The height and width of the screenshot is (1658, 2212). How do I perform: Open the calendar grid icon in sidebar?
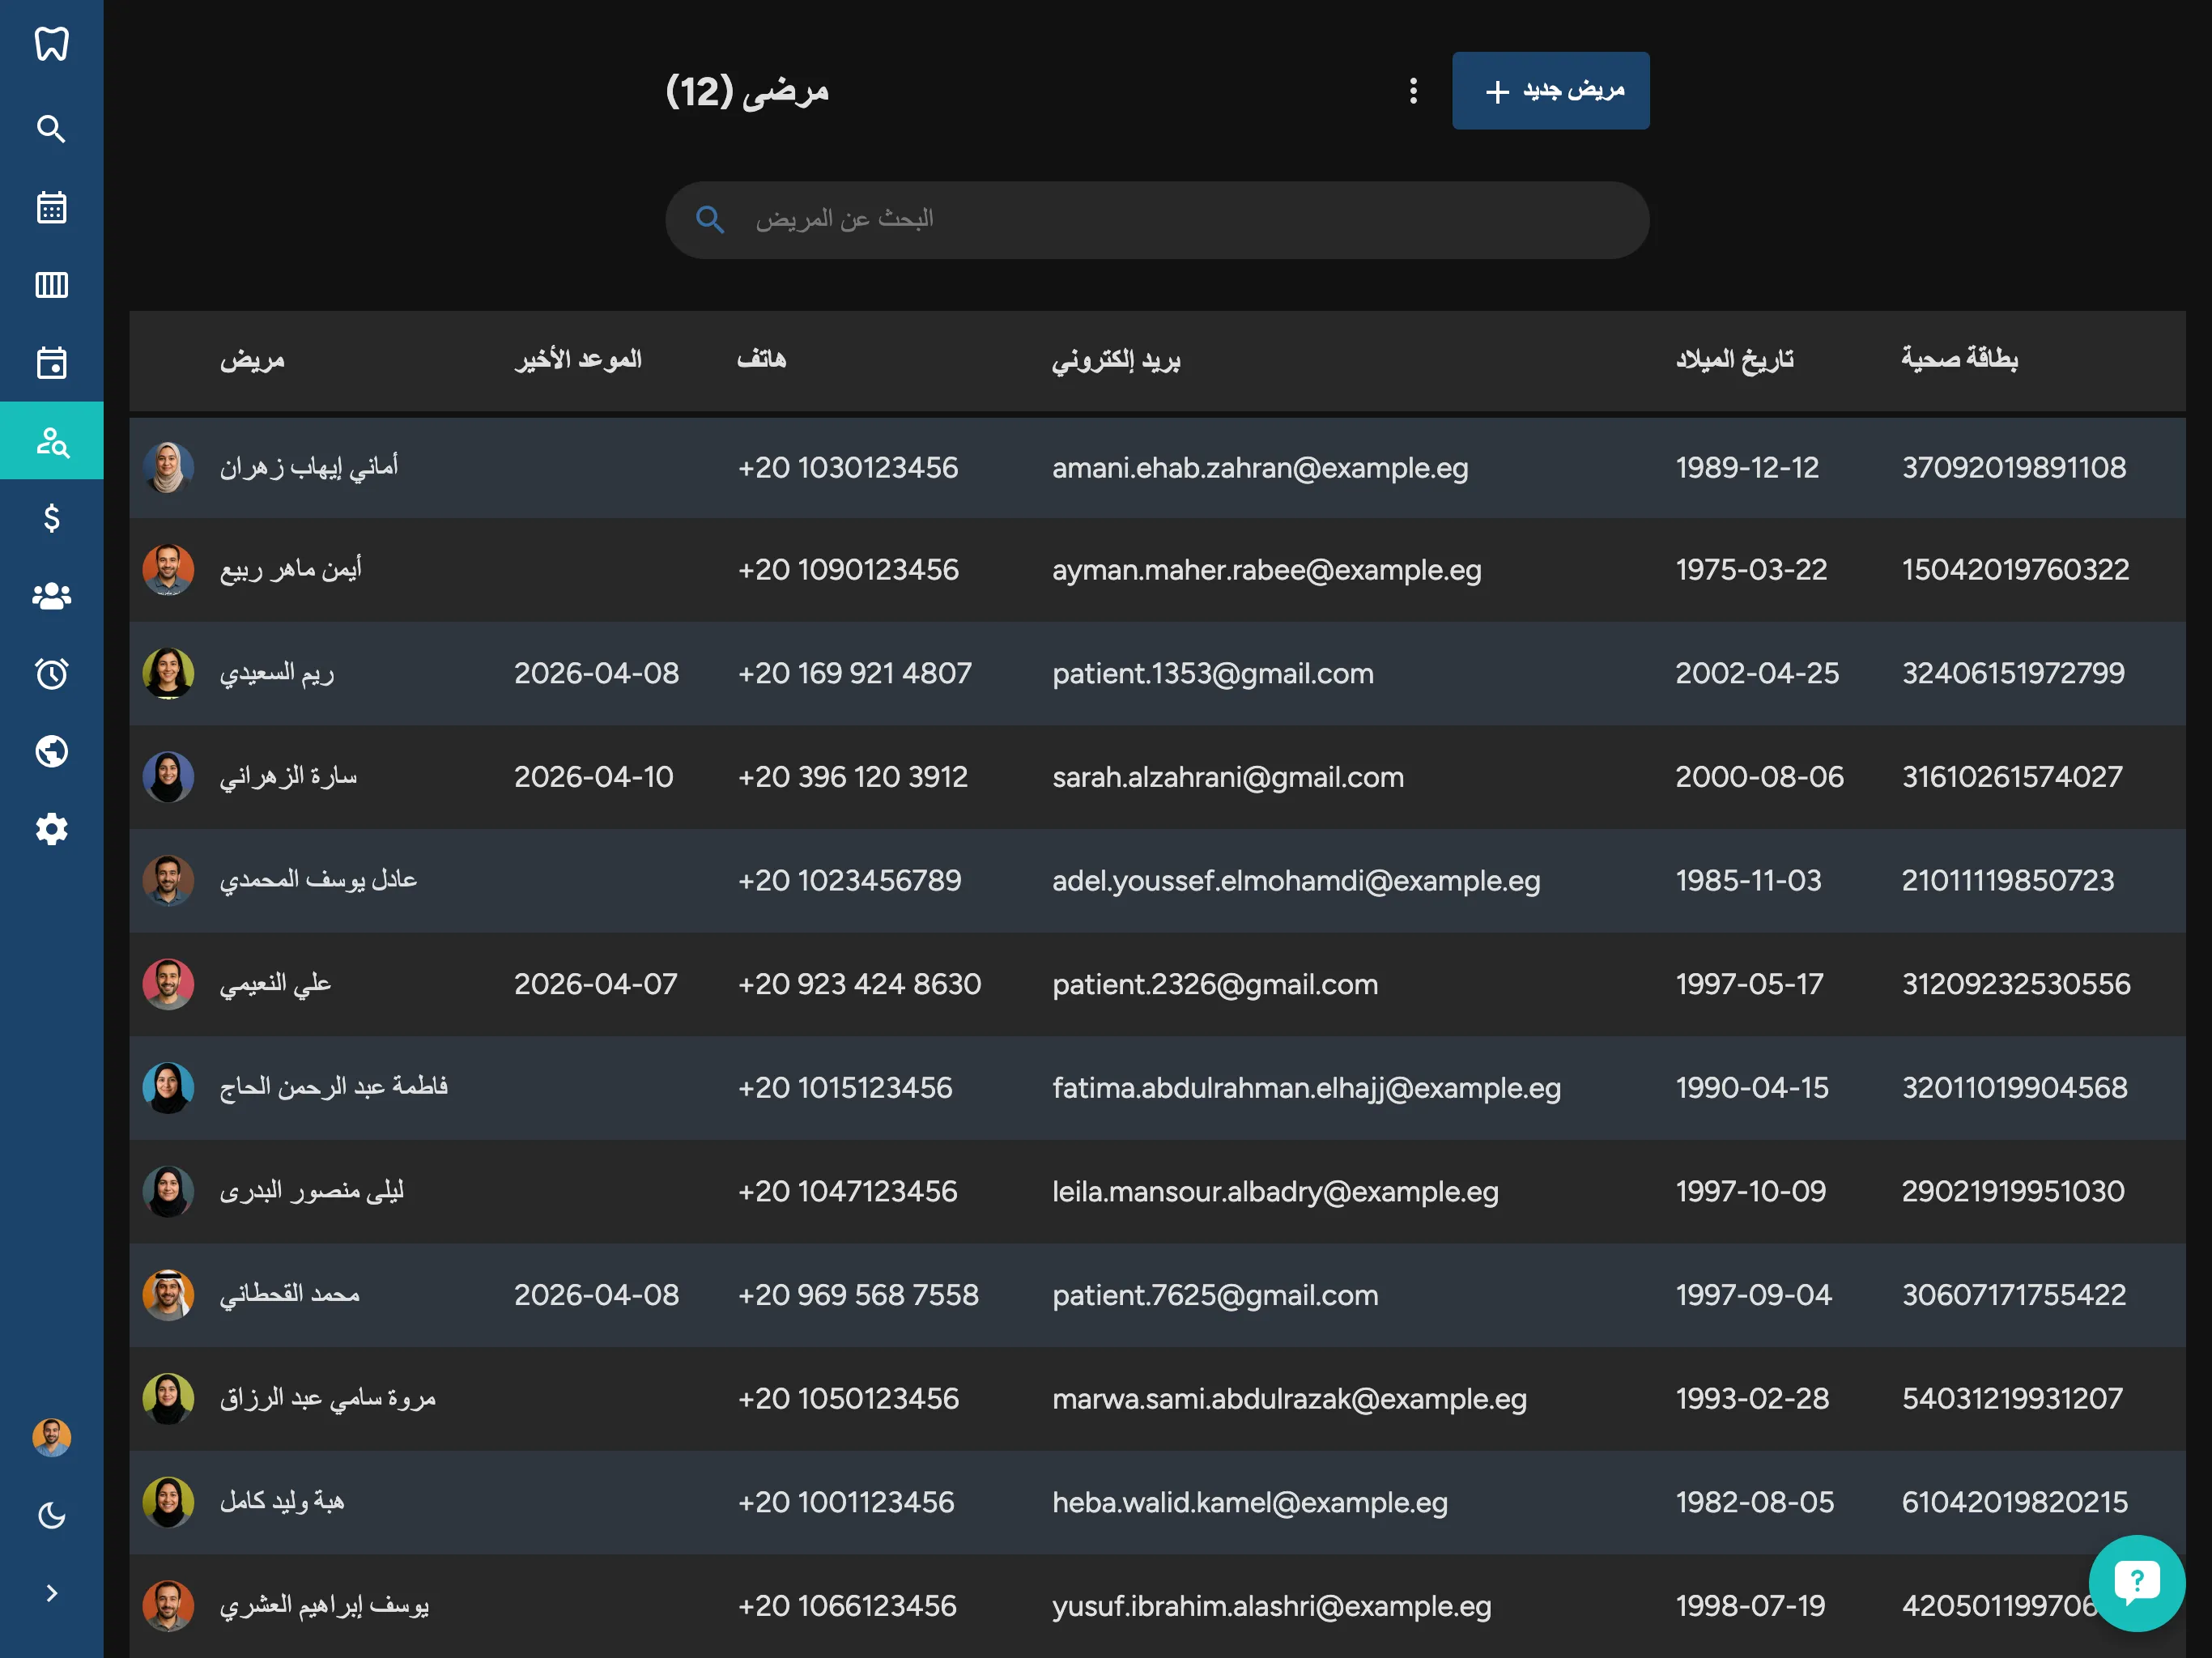[x=51, y=207]
